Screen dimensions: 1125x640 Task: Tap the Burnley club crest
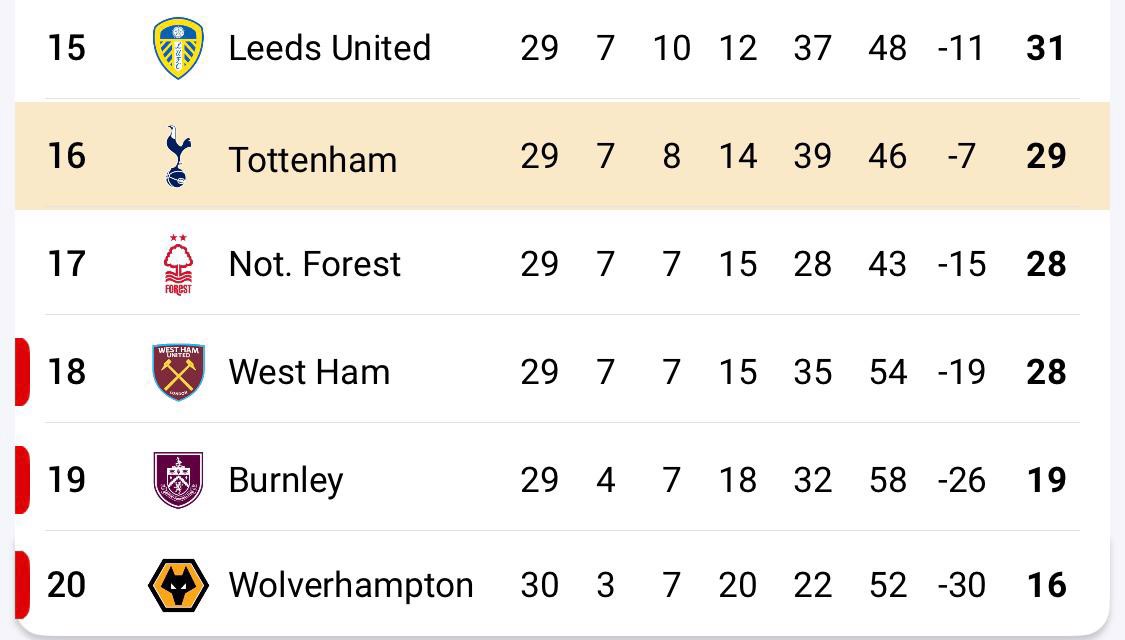point(178,480)
